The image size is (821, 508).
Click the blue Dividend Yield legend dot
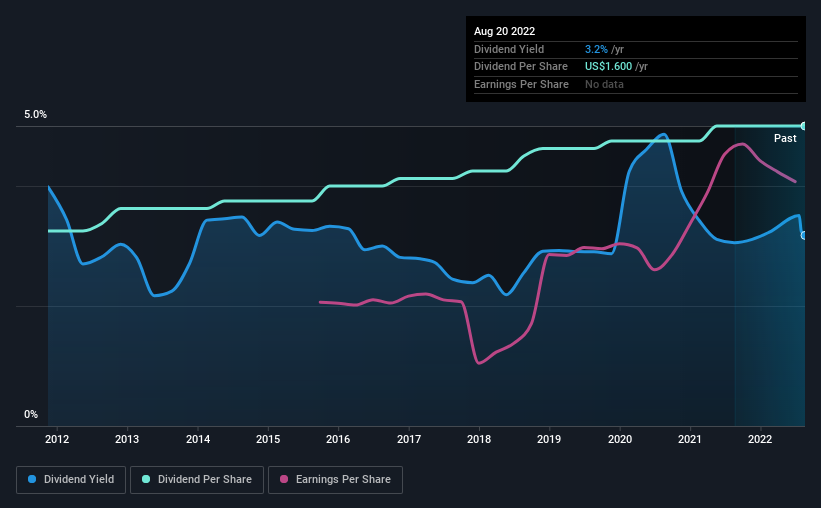pyautogui.click(x=32, y=479)
